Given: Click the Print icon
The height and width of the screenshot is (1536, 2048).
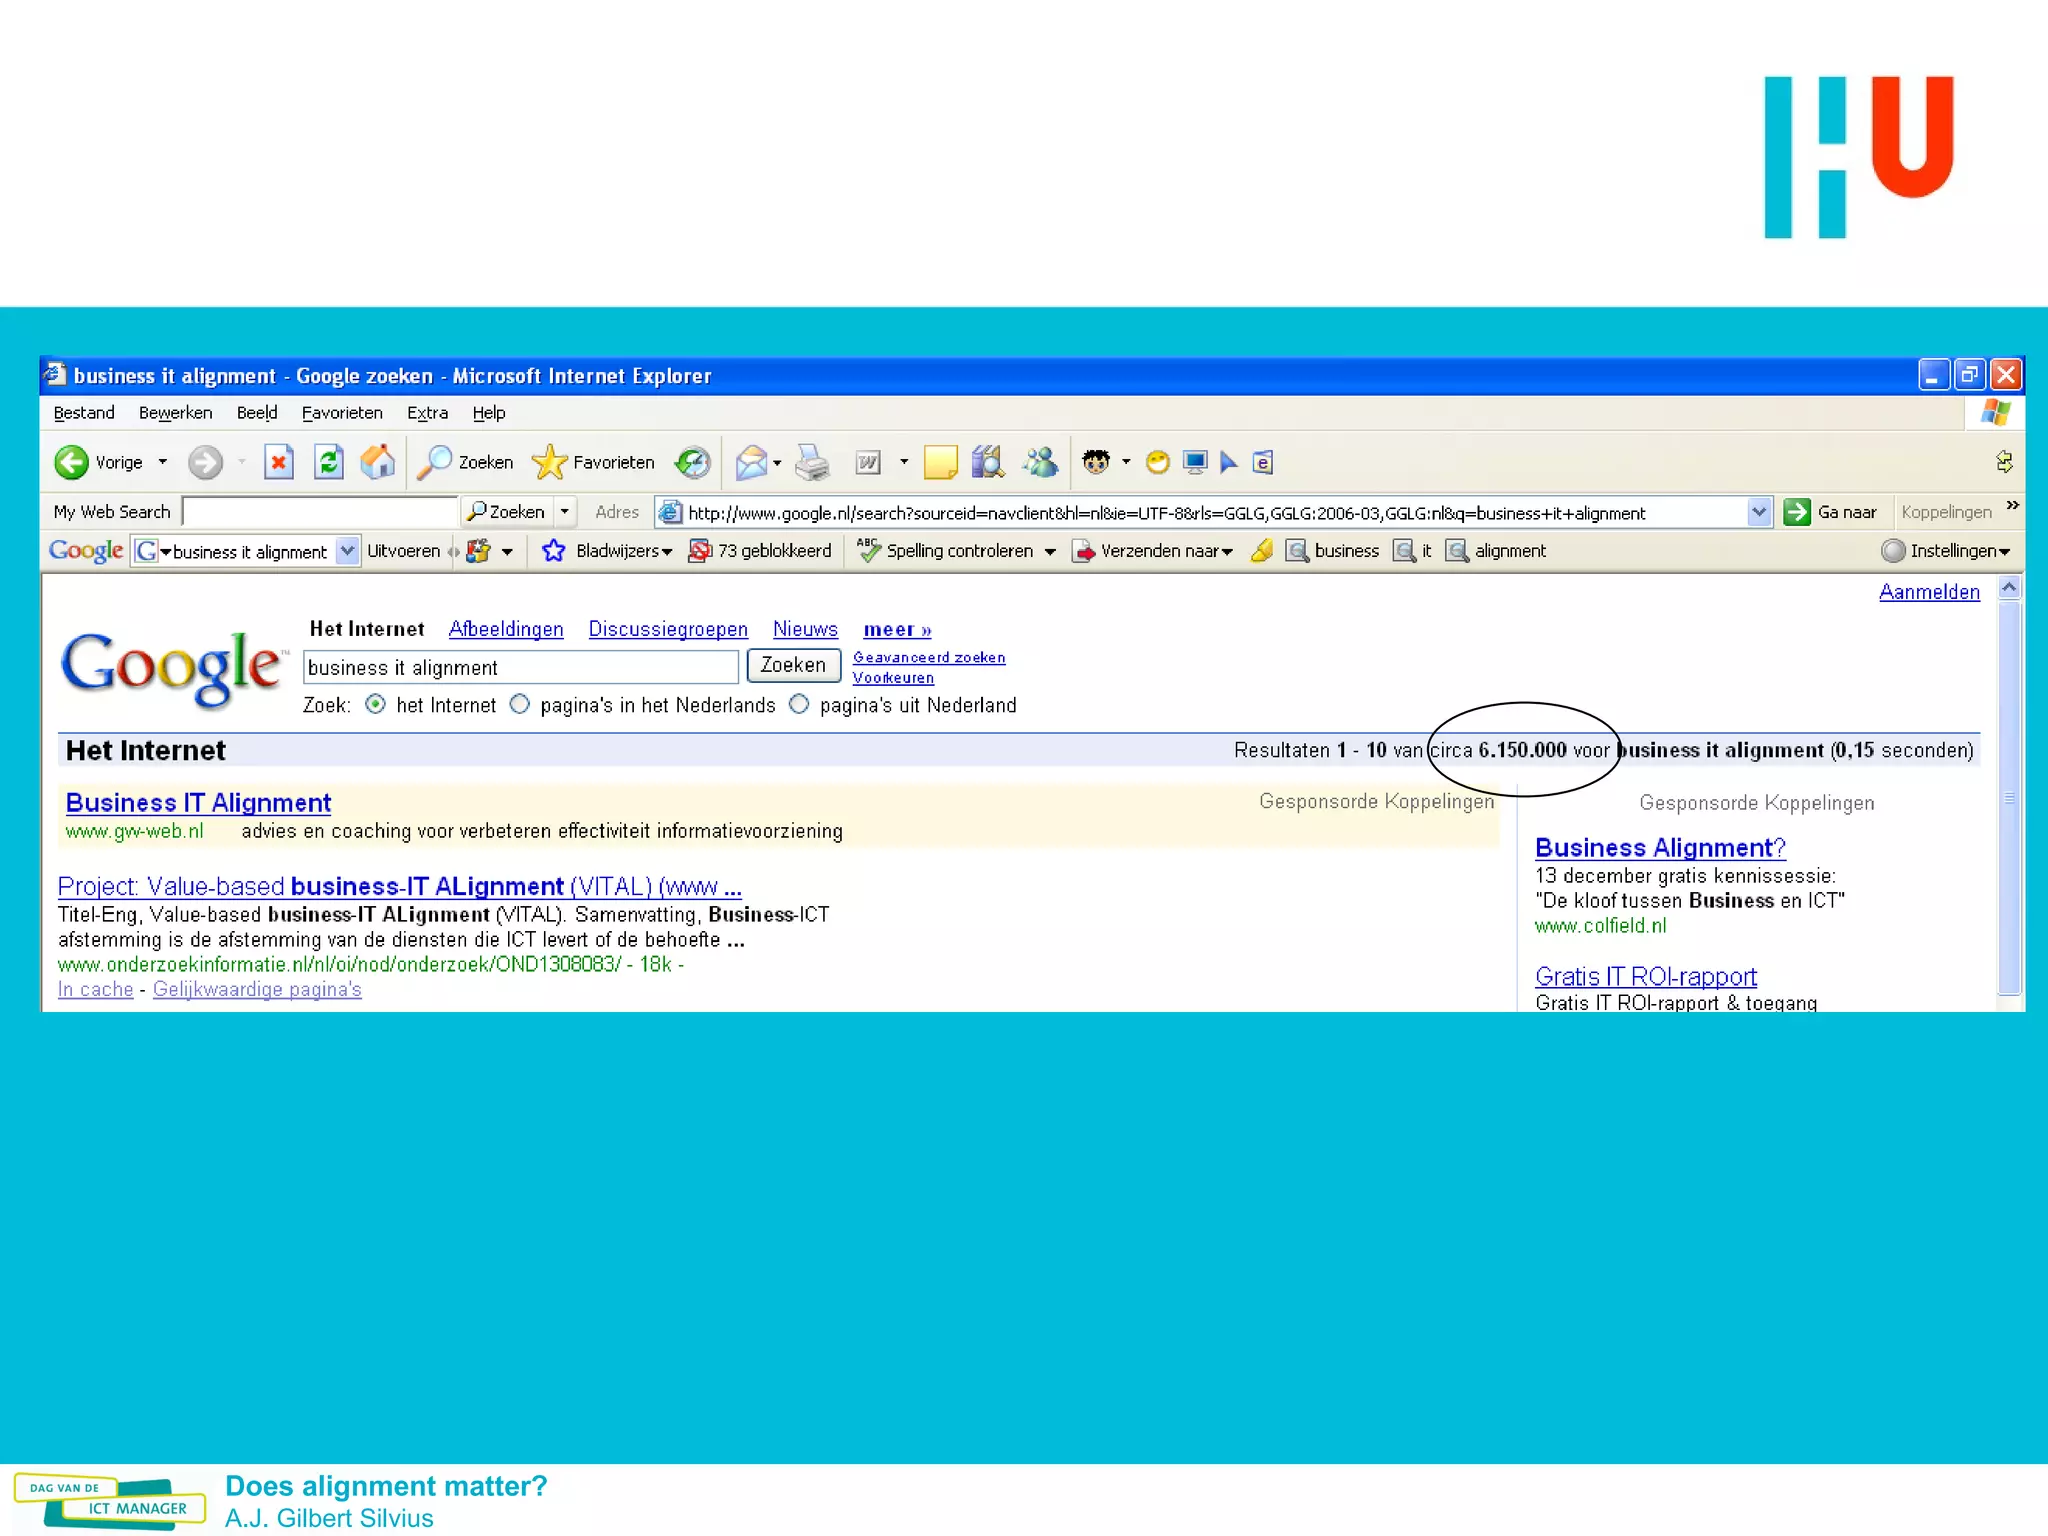Looking at the screenshot, I should pos(812,462).
